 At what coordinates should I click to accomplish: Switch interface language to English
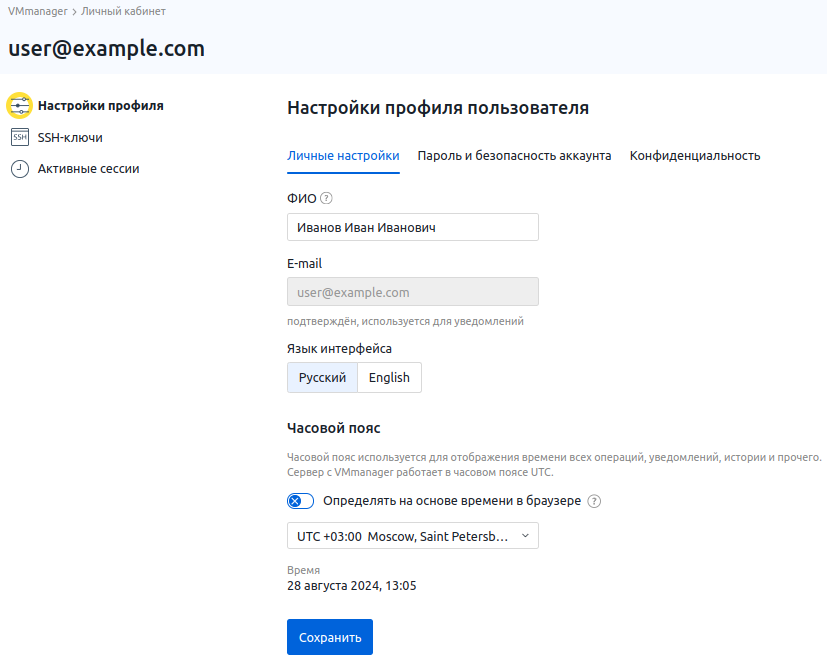pos(389,378)
